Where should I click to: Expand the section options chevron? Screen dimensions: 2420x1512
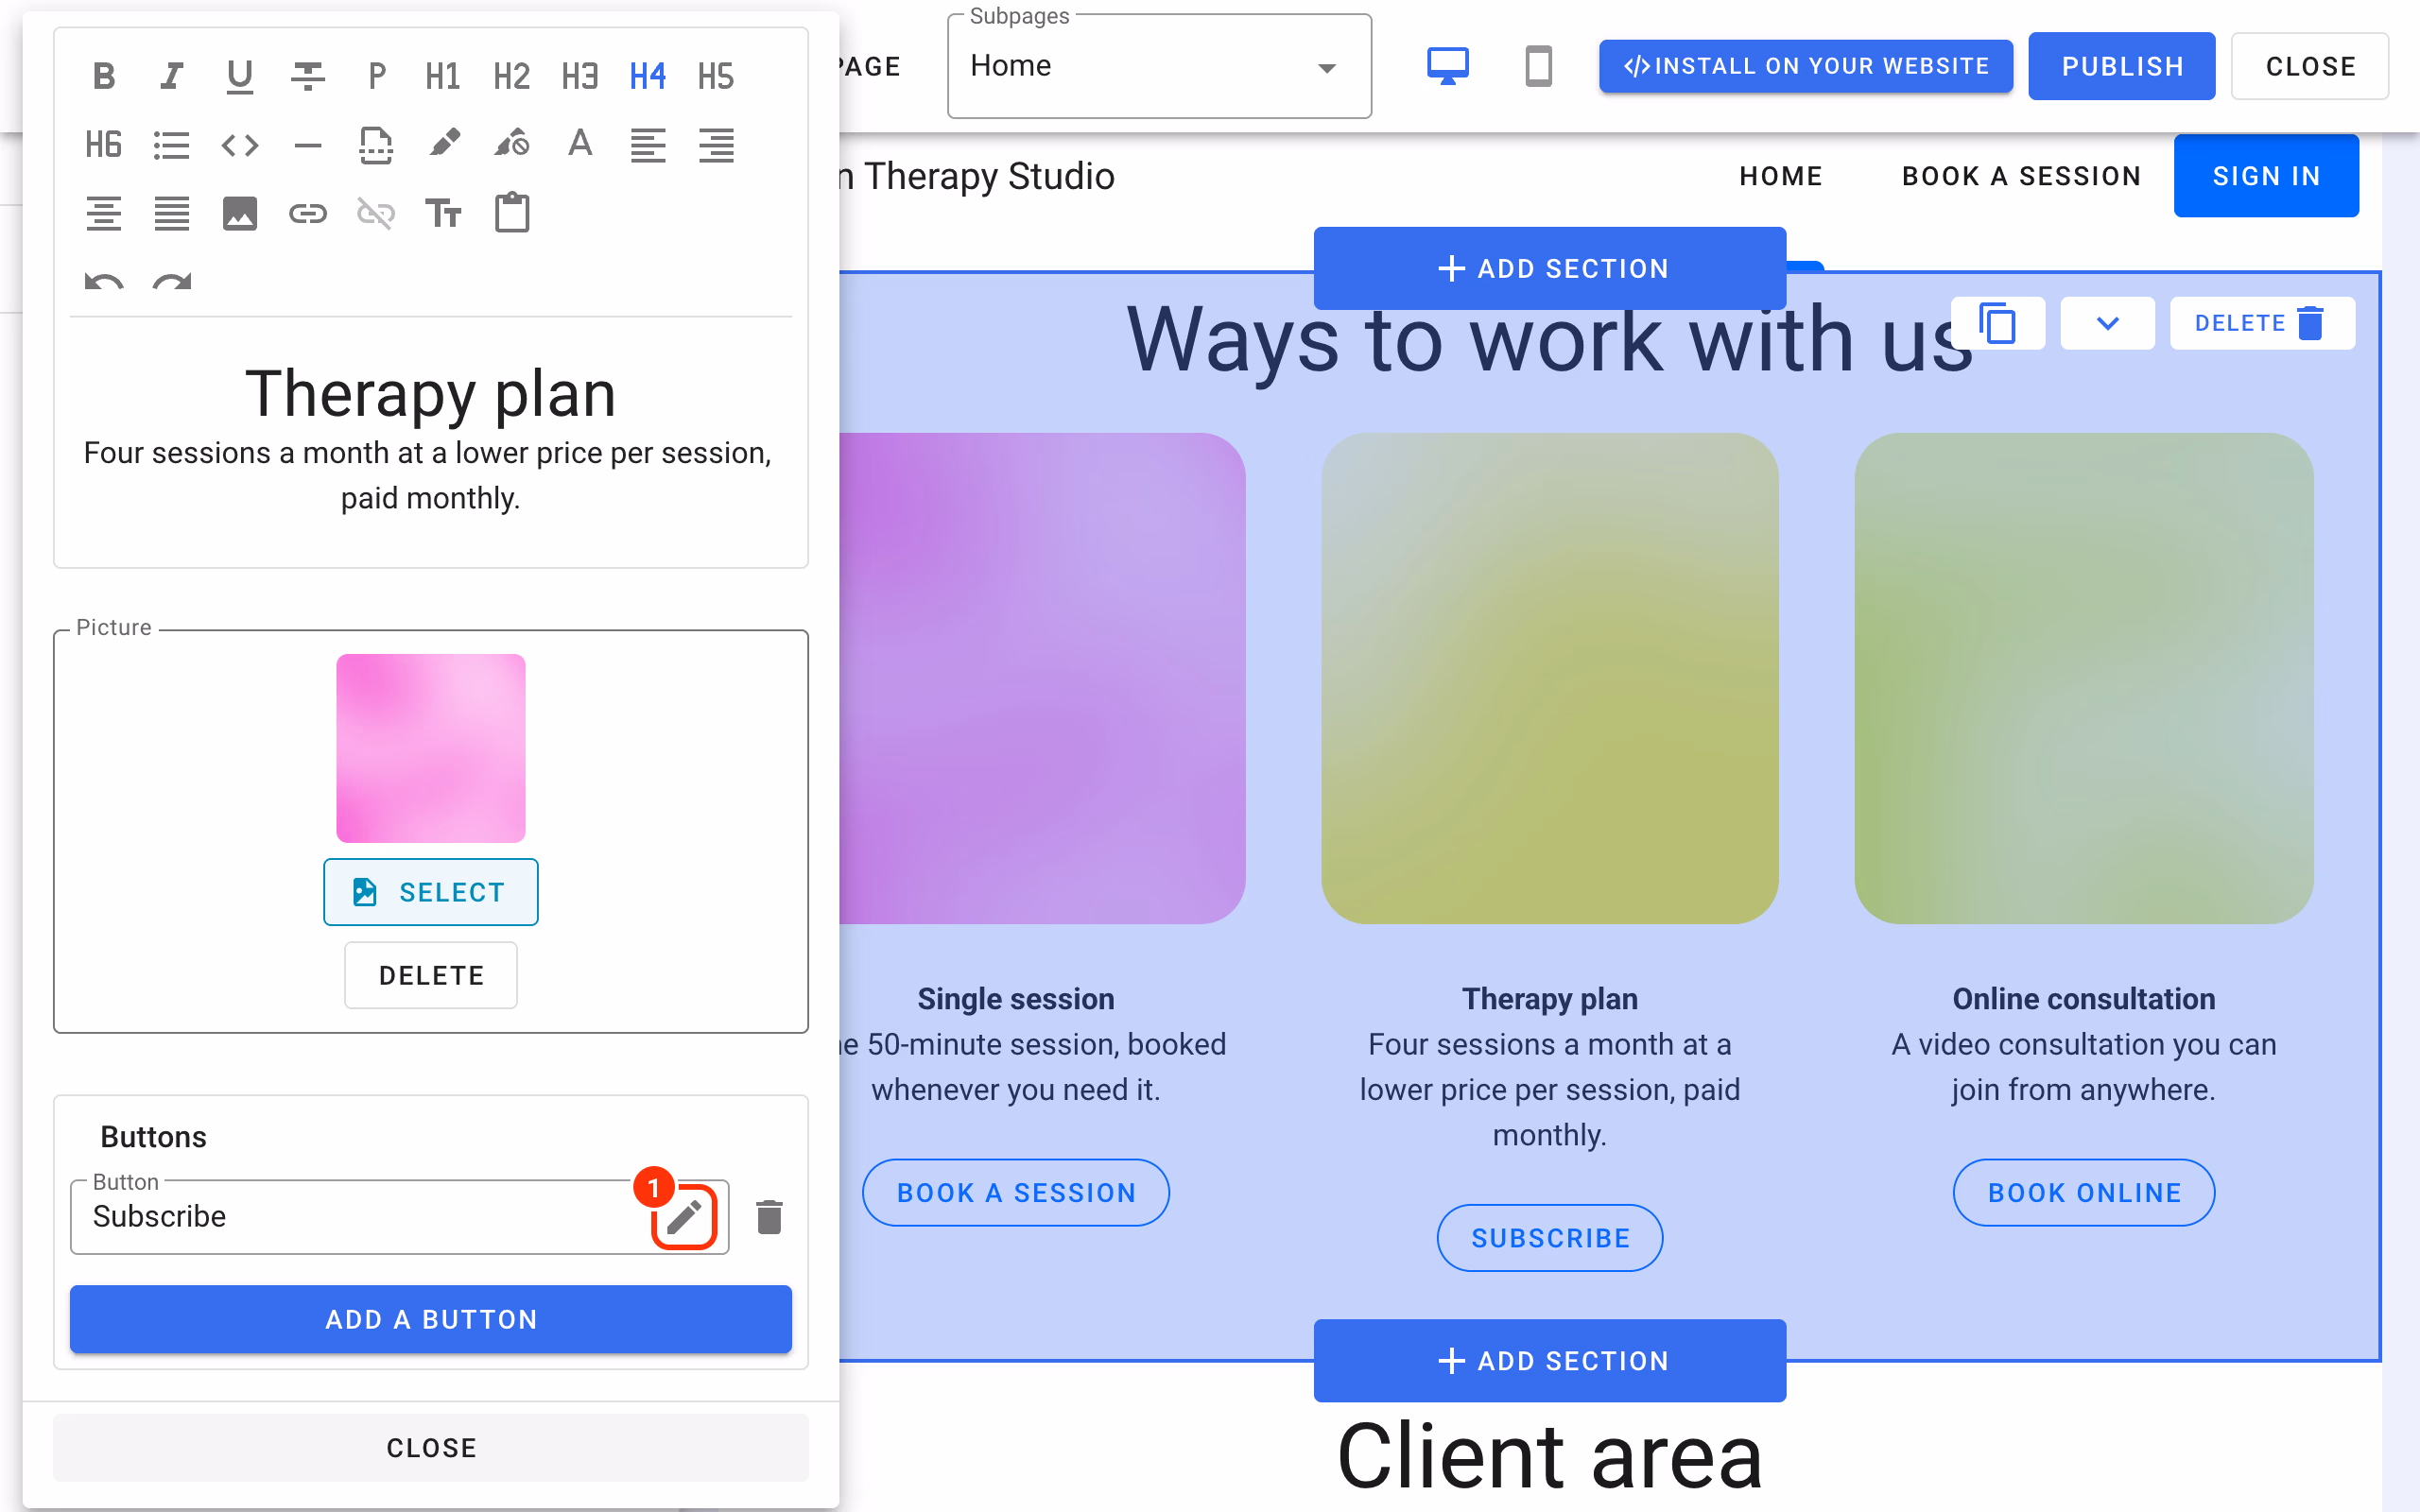coord(2107,323)
